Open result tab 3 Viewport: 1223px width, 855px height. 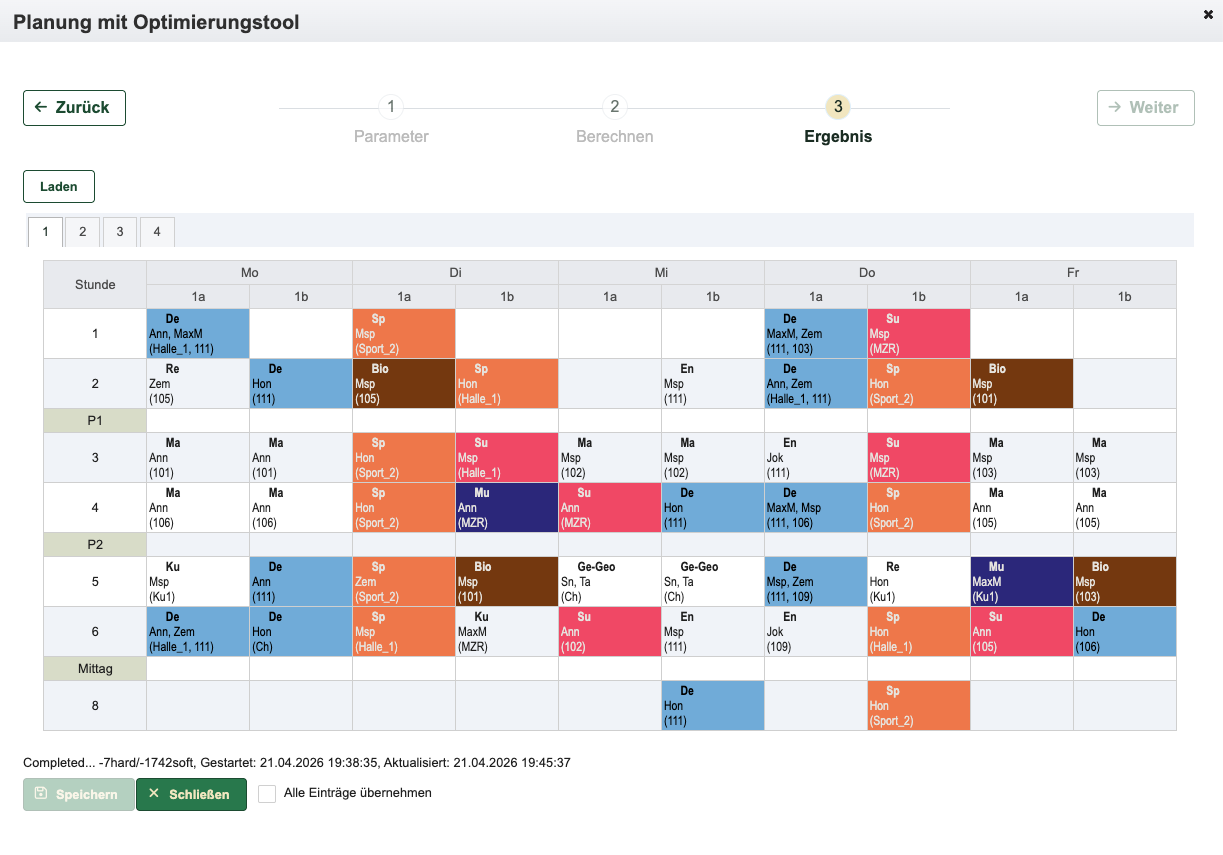click(x=119, y=232)
